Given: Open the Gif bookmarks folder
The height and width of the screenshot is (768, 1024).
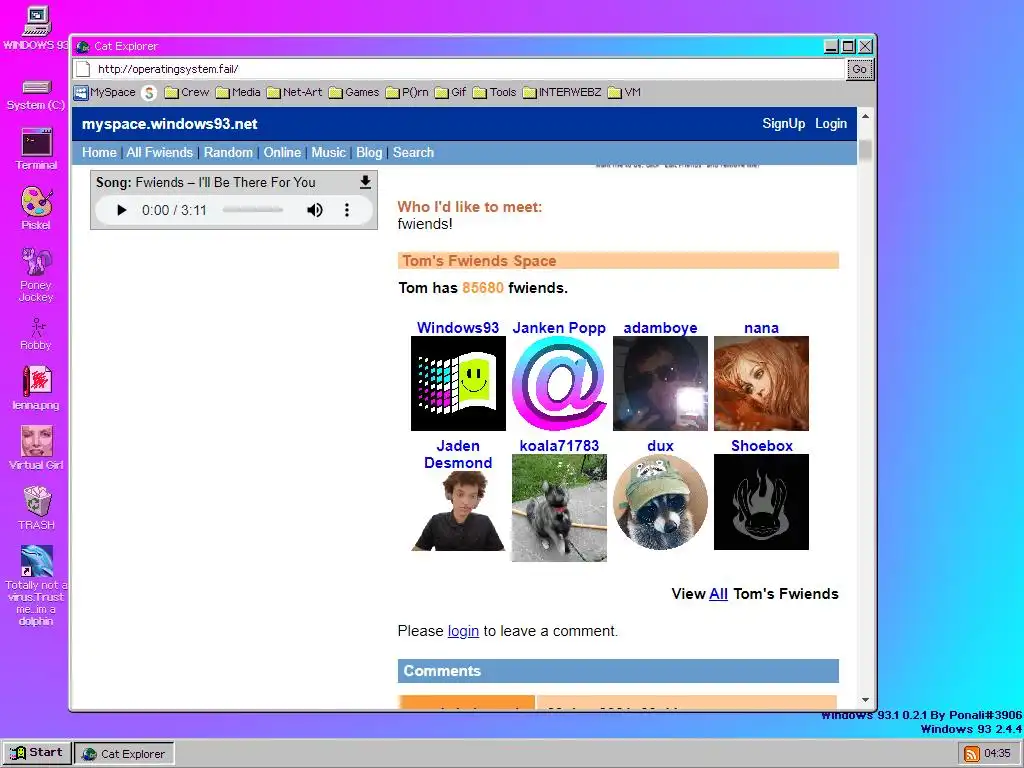Looking at the screenshot, I should [x=451, y=93].
